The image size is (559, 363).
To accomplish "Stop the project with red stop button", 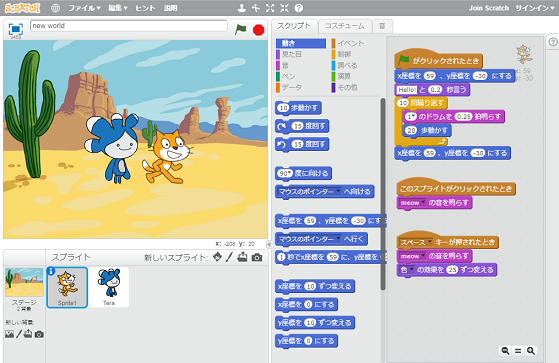I will [258, 30].
